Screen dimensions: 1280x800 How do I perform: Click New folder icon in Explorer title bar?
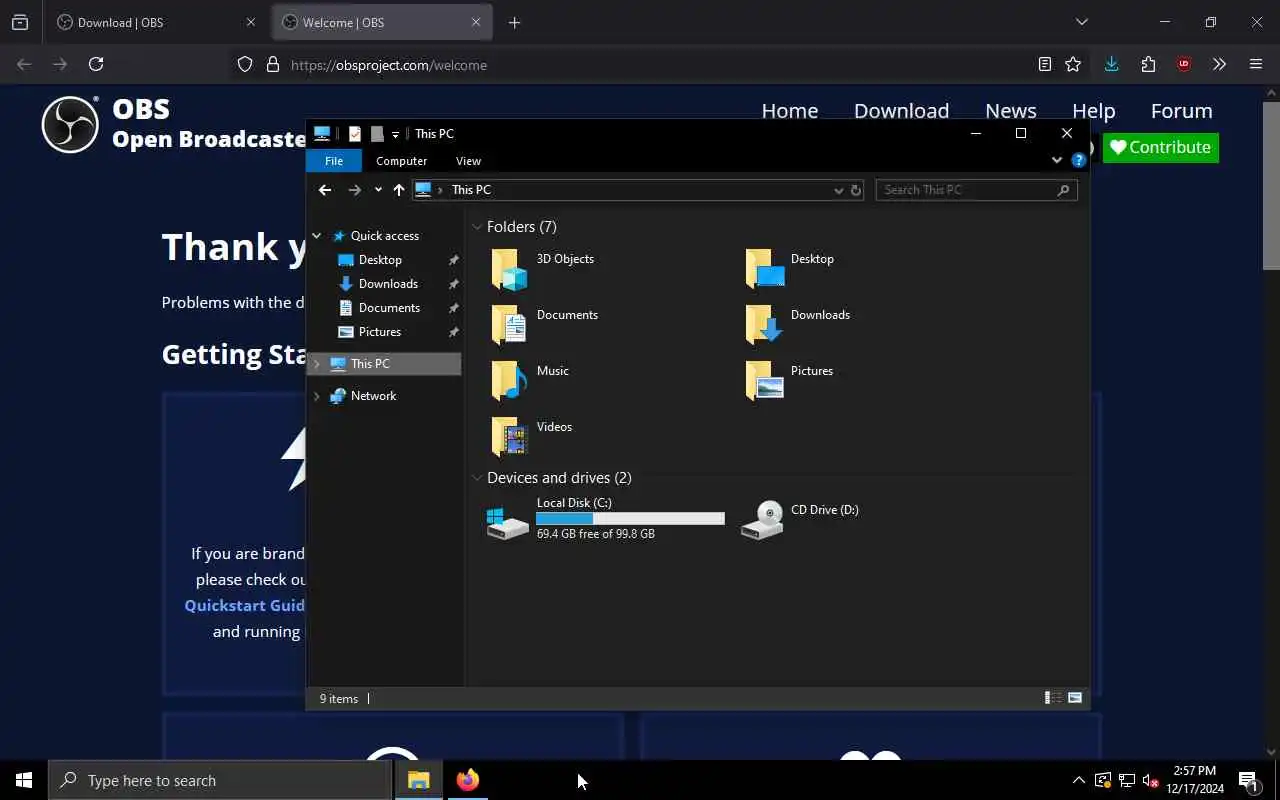(x=377, y=134)
